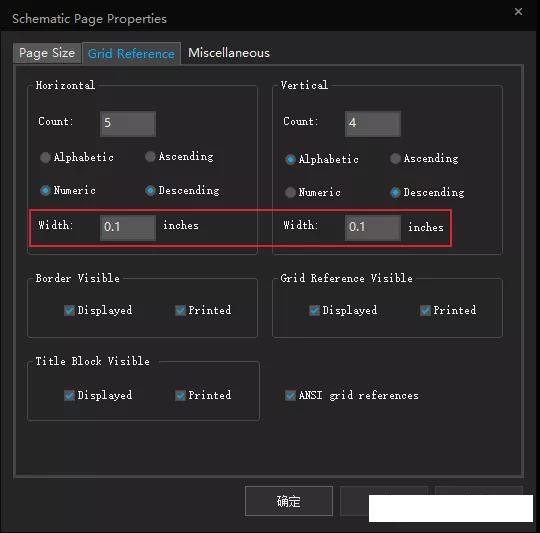
Task: Select Vertical Alphabetic radio button
Action: click(290, 159)
